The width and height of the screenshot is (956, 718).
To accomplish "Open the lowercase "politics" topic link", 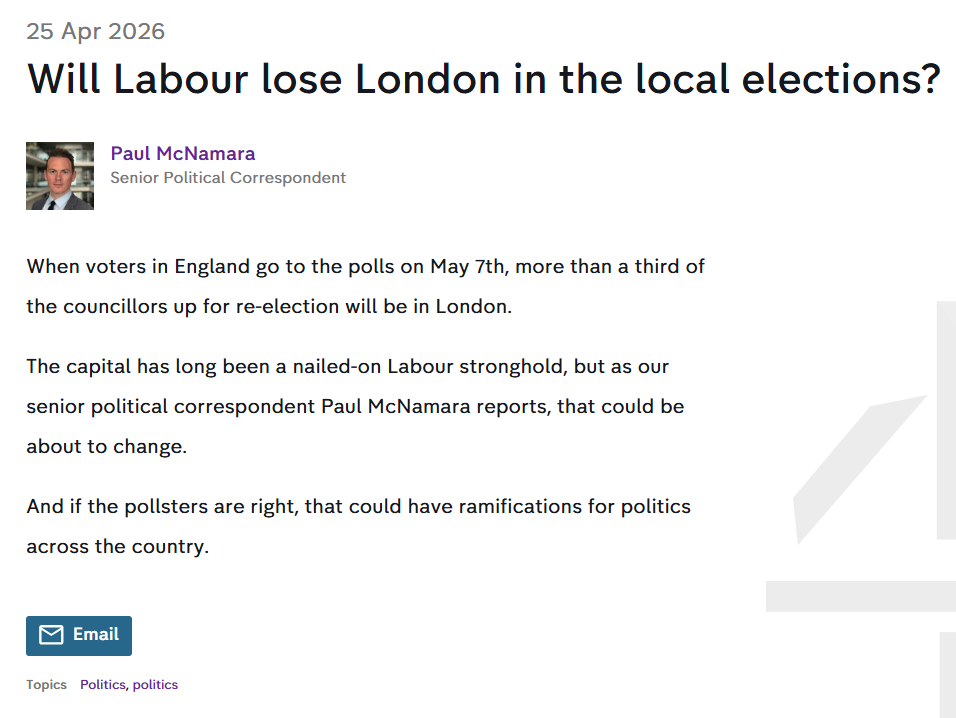I will (x=155, y=685).
